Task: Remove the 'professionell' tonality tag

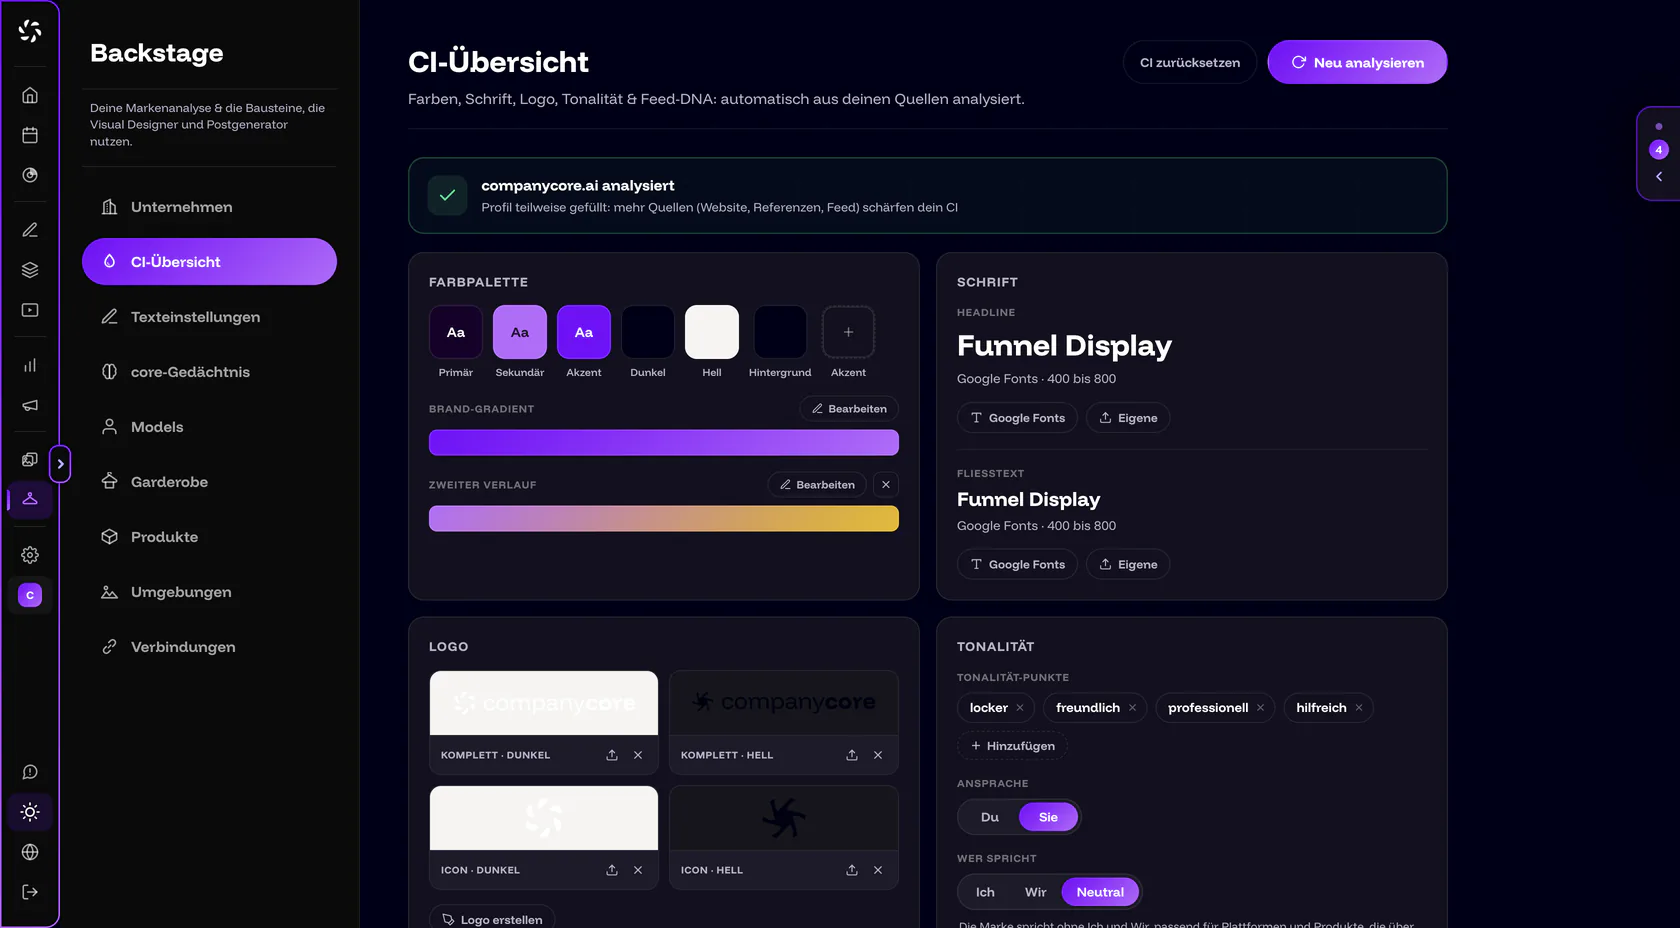Action: (1260, 708)
